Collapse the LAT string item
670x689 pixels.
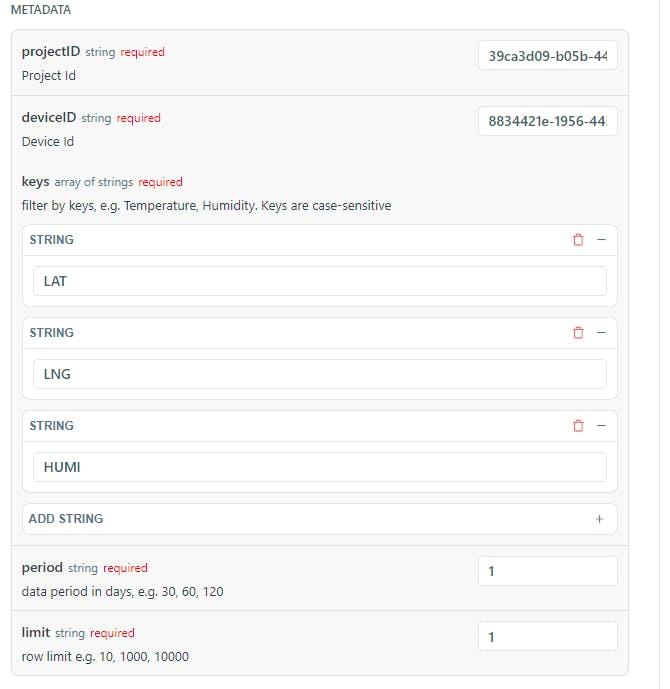pyautogui.click(x=601, y=240)
